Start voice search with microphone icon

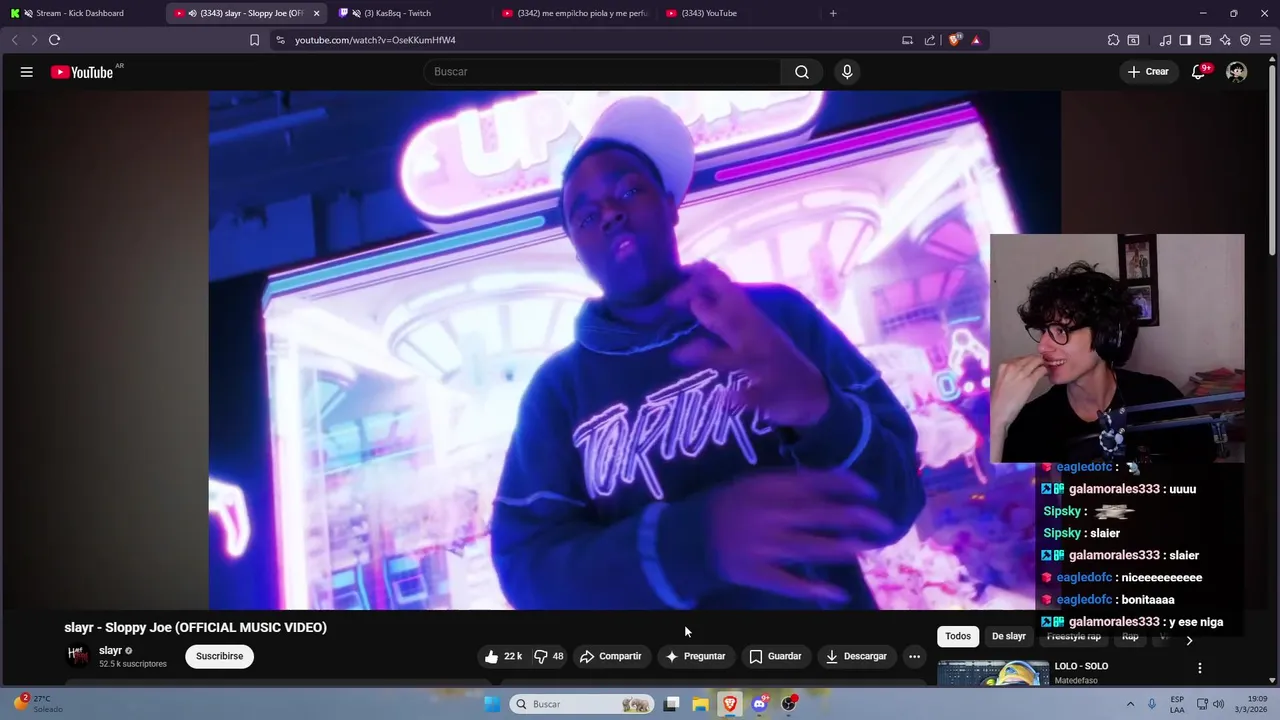pyautogui.click(x=847, y=72)
